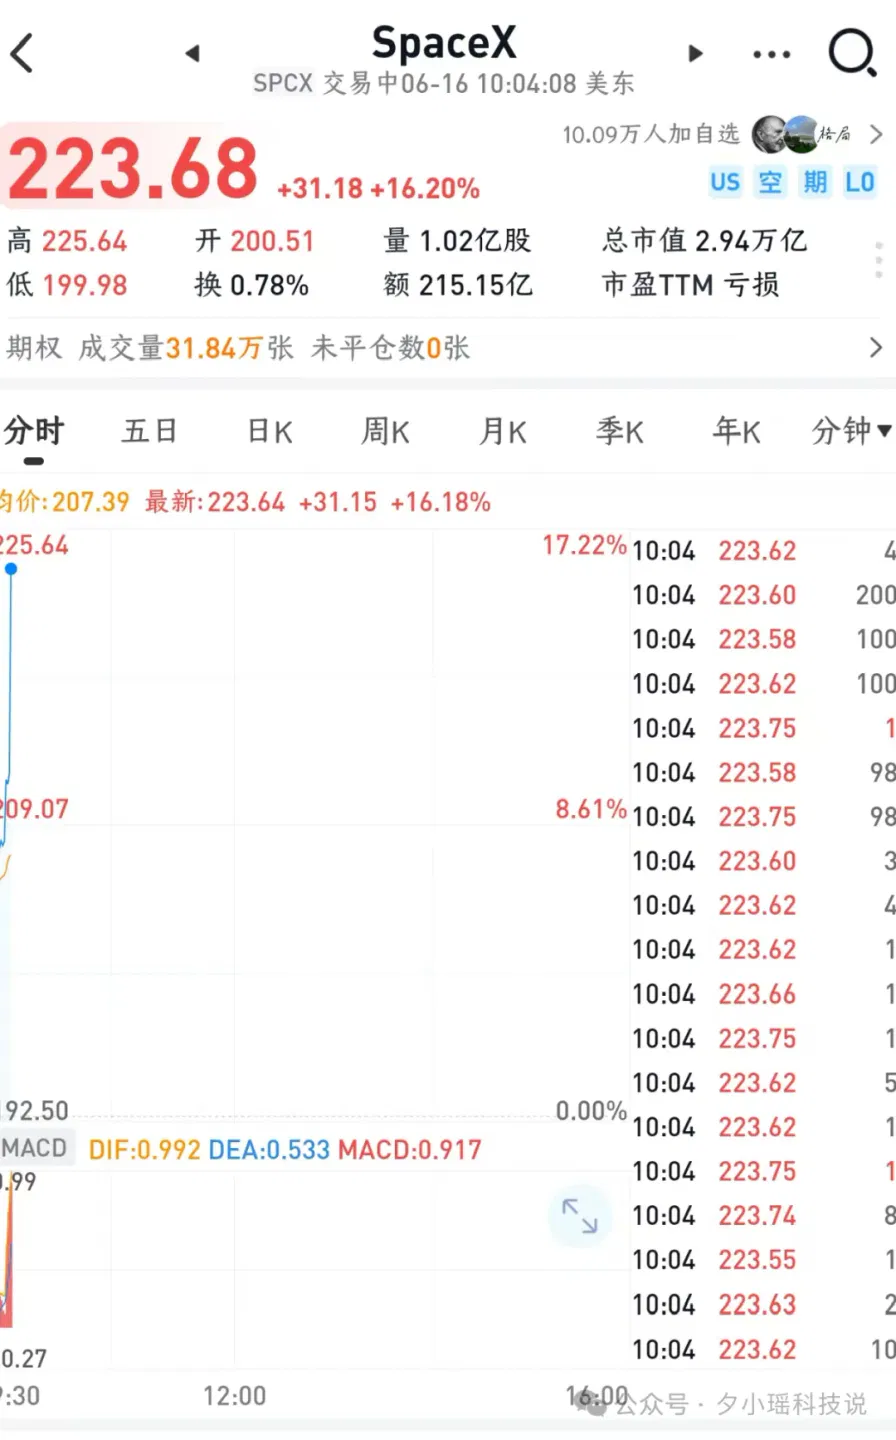Tap the side drag handle dots

click(879, 262)
